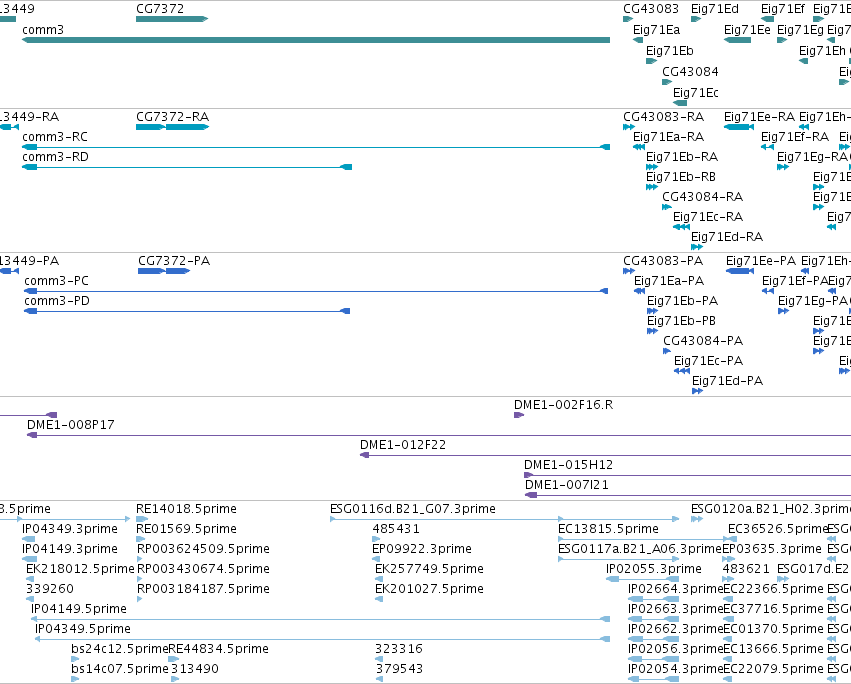This screenshot has width=851, height=684.
Task: Click the EK201027.5prime EST label
Action: [429, 589]
